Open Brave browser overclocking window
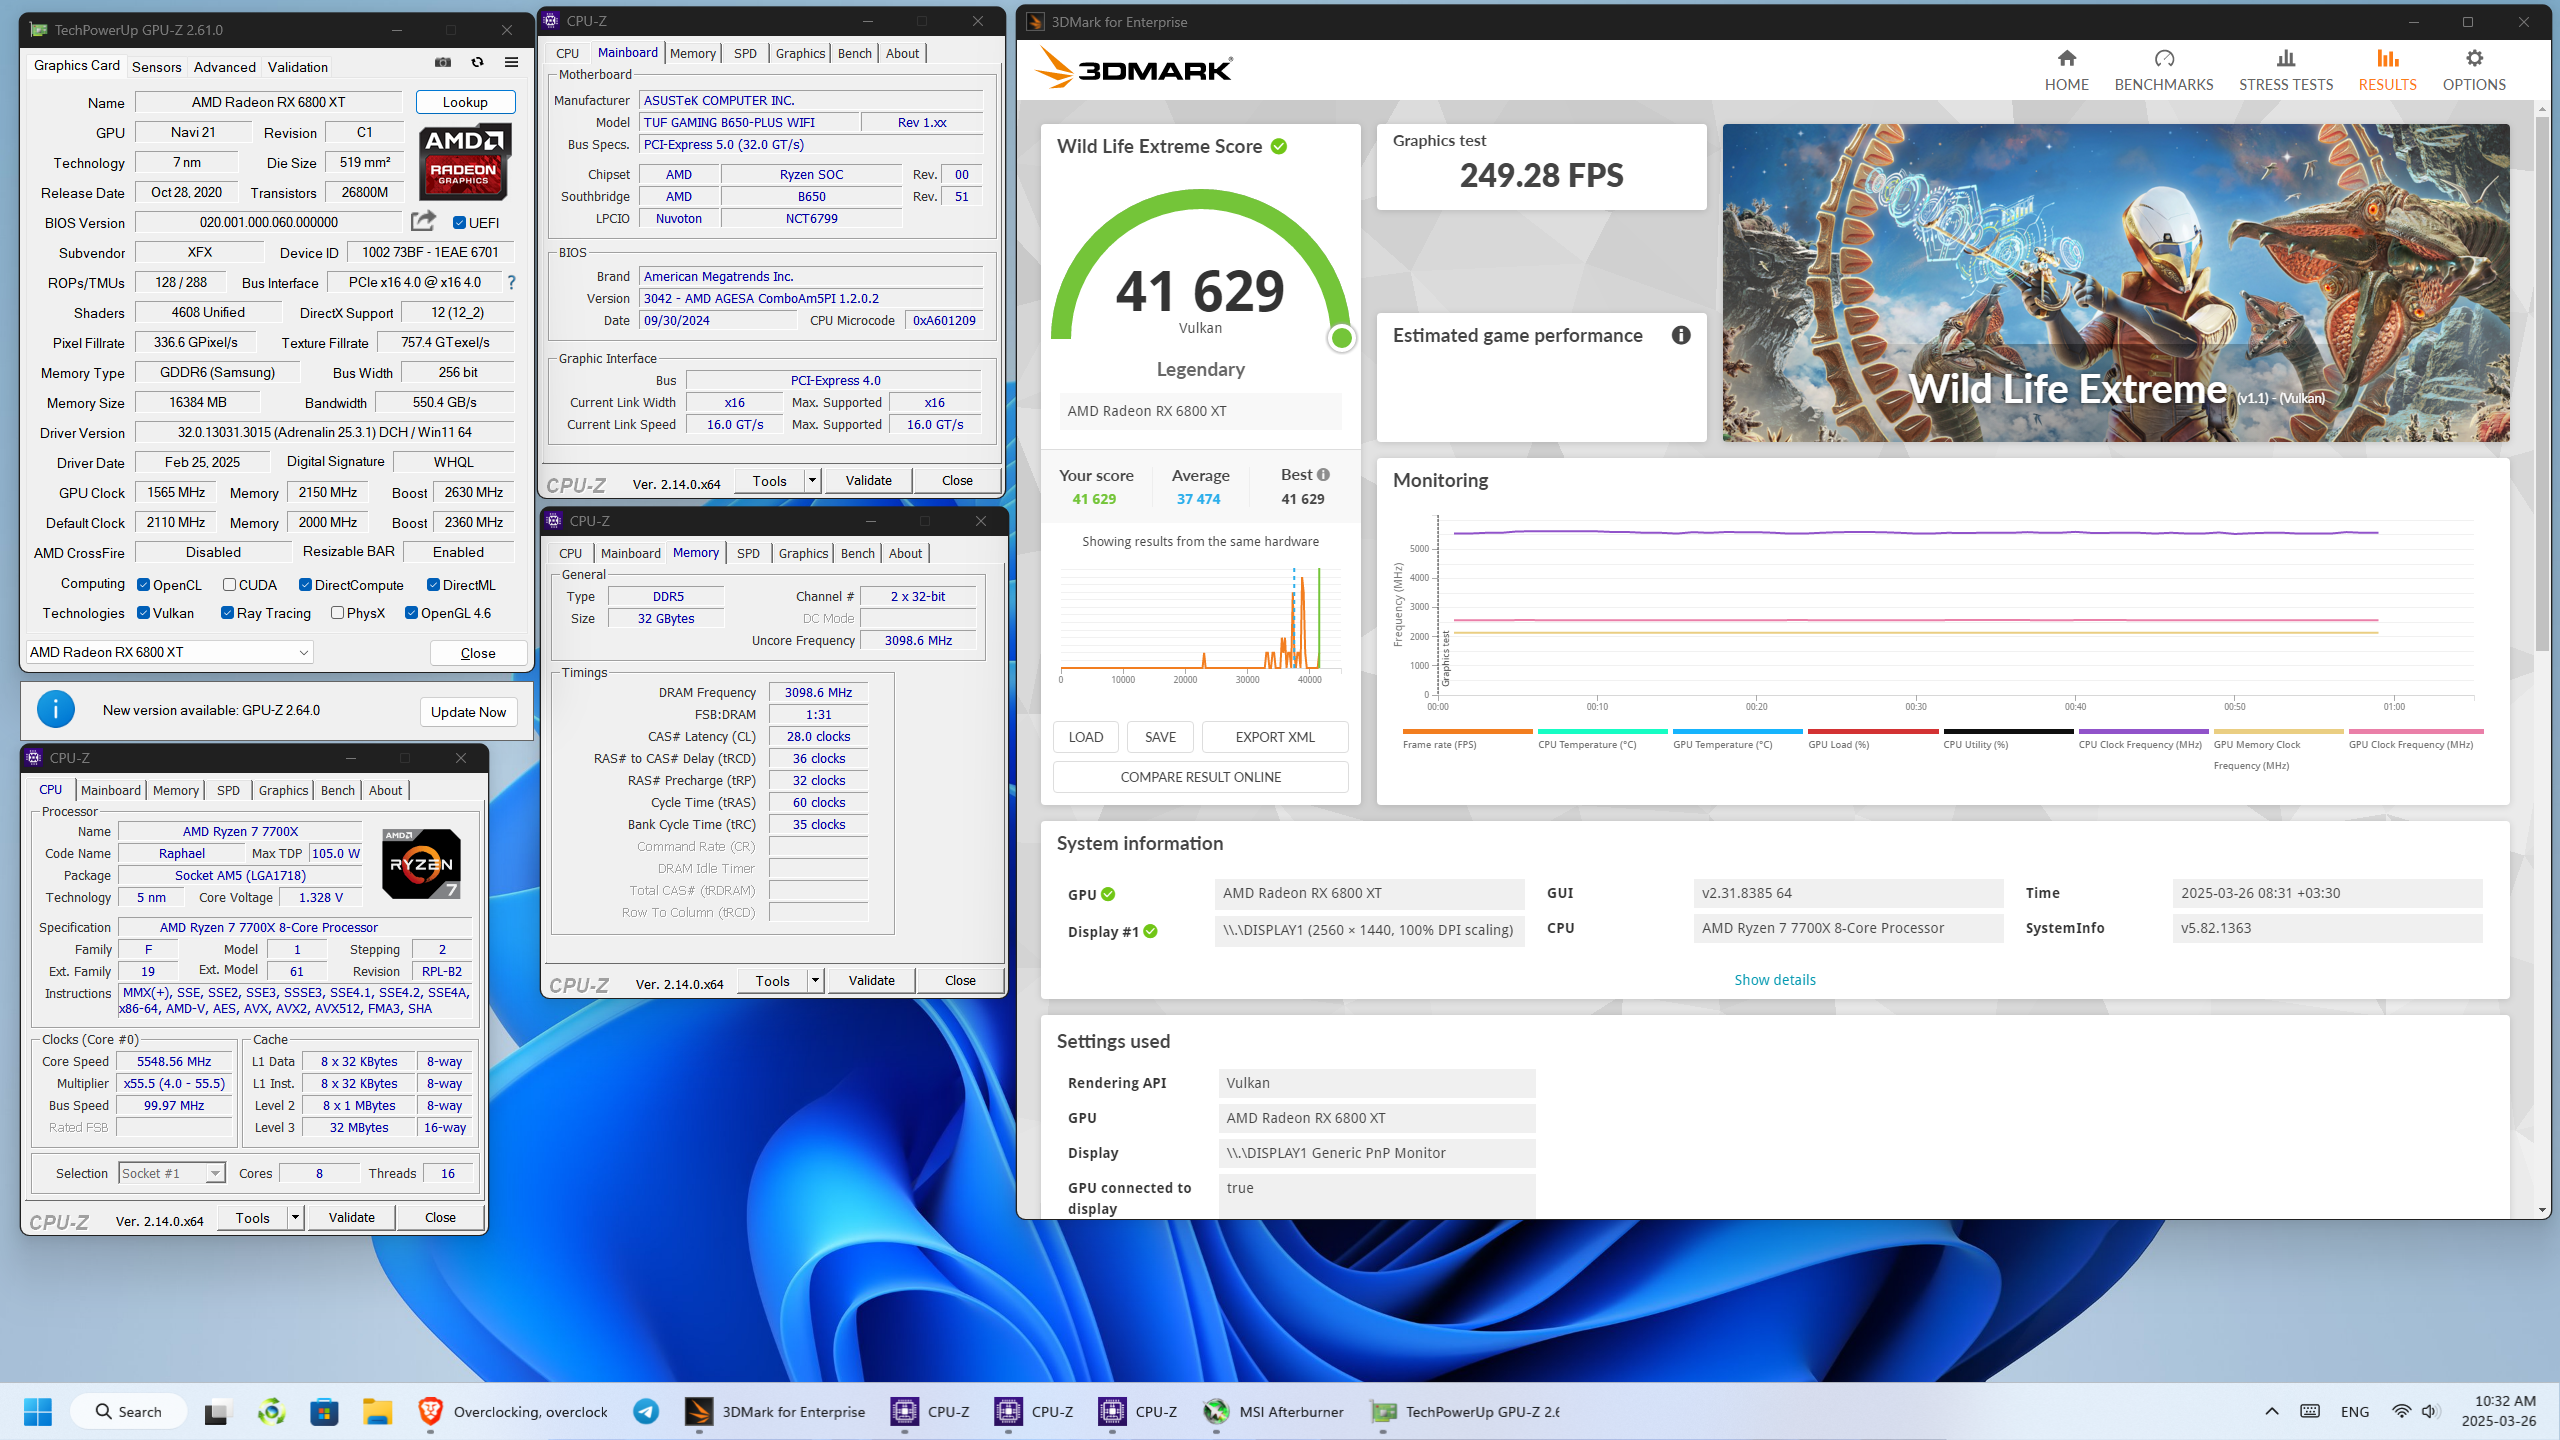 click(513, 1412)
